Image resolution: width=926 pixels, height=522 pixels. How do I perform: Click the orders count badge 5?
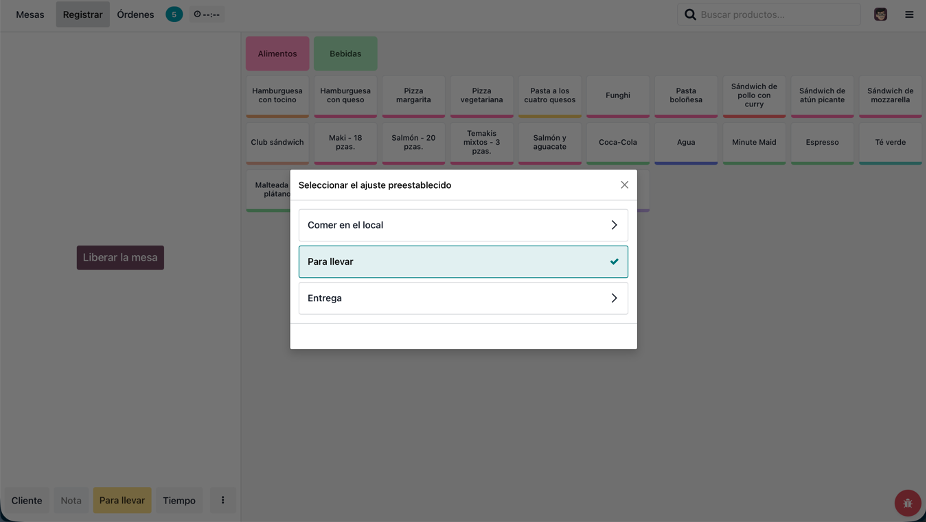174,15
